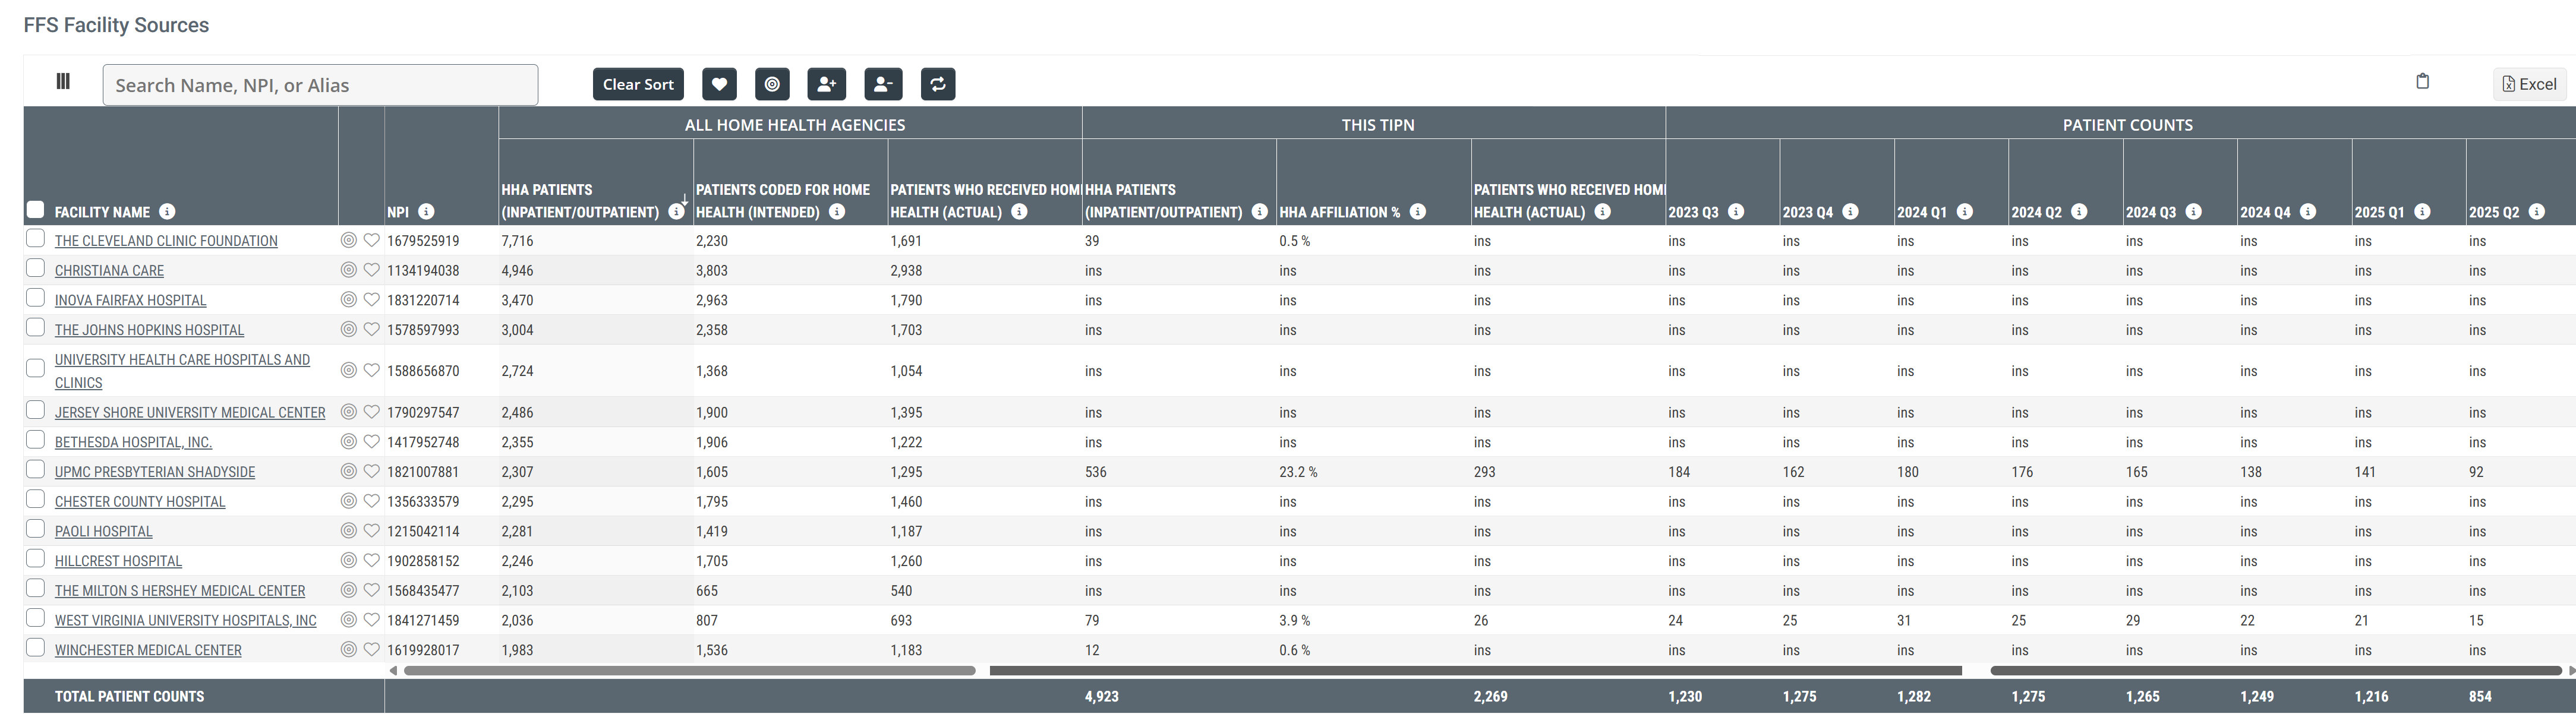Click the refresh arrows toolbar button
This screenshot has height=714, width=2576.
[938, 84]
